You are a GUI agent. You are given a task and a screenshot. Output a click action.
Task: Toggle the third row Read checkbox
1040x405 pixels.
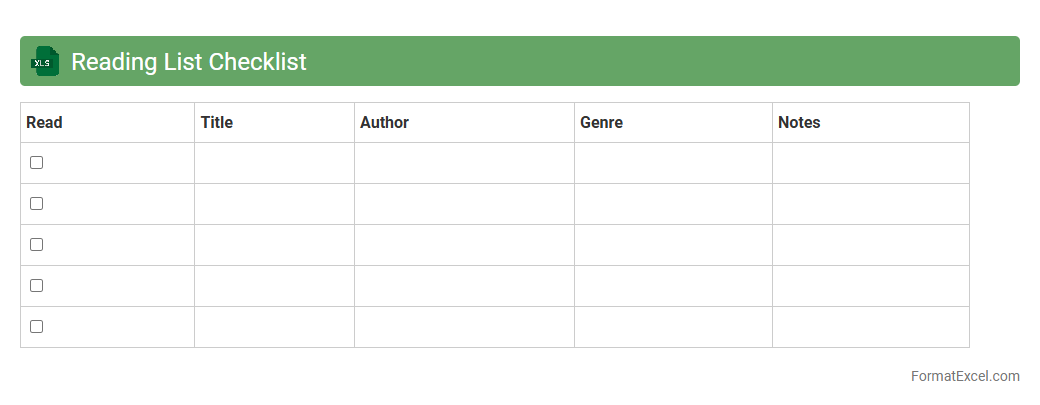click(37, 245)
